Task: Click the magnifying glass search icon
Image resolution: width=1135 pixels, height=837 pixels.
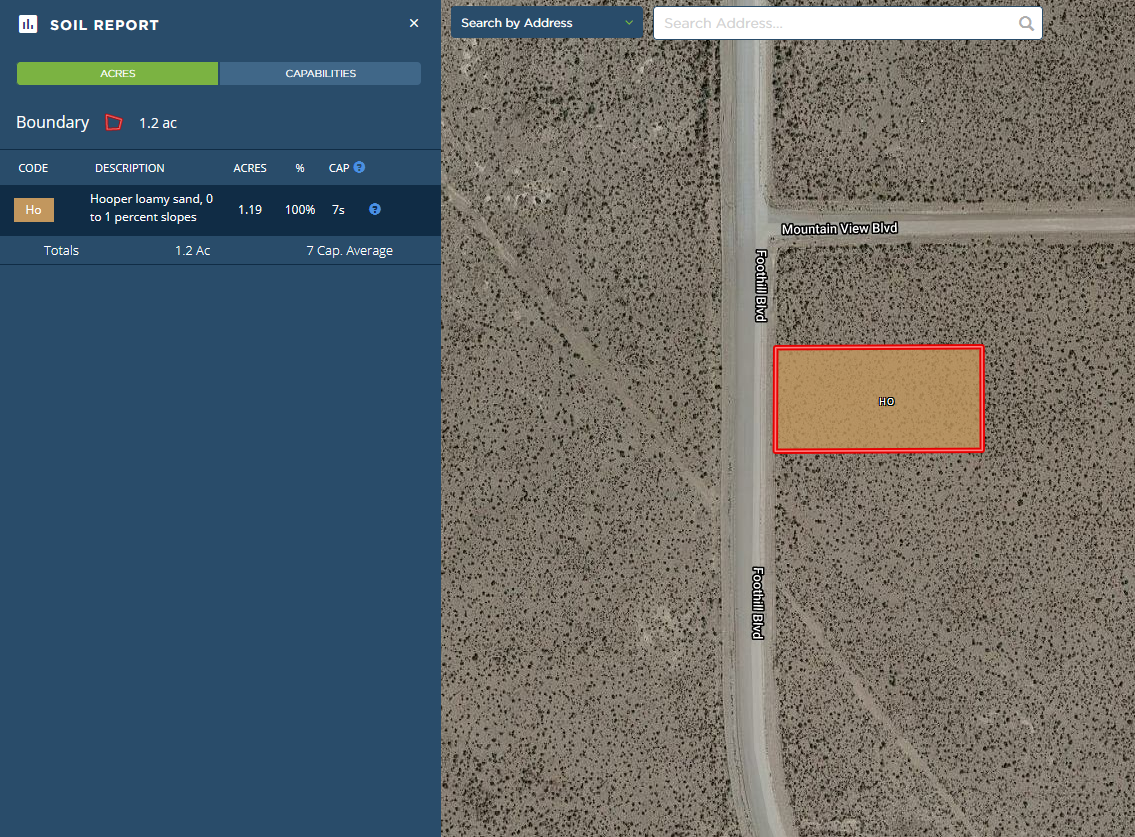Action: pyautogui.click(x=1026, y=23)
